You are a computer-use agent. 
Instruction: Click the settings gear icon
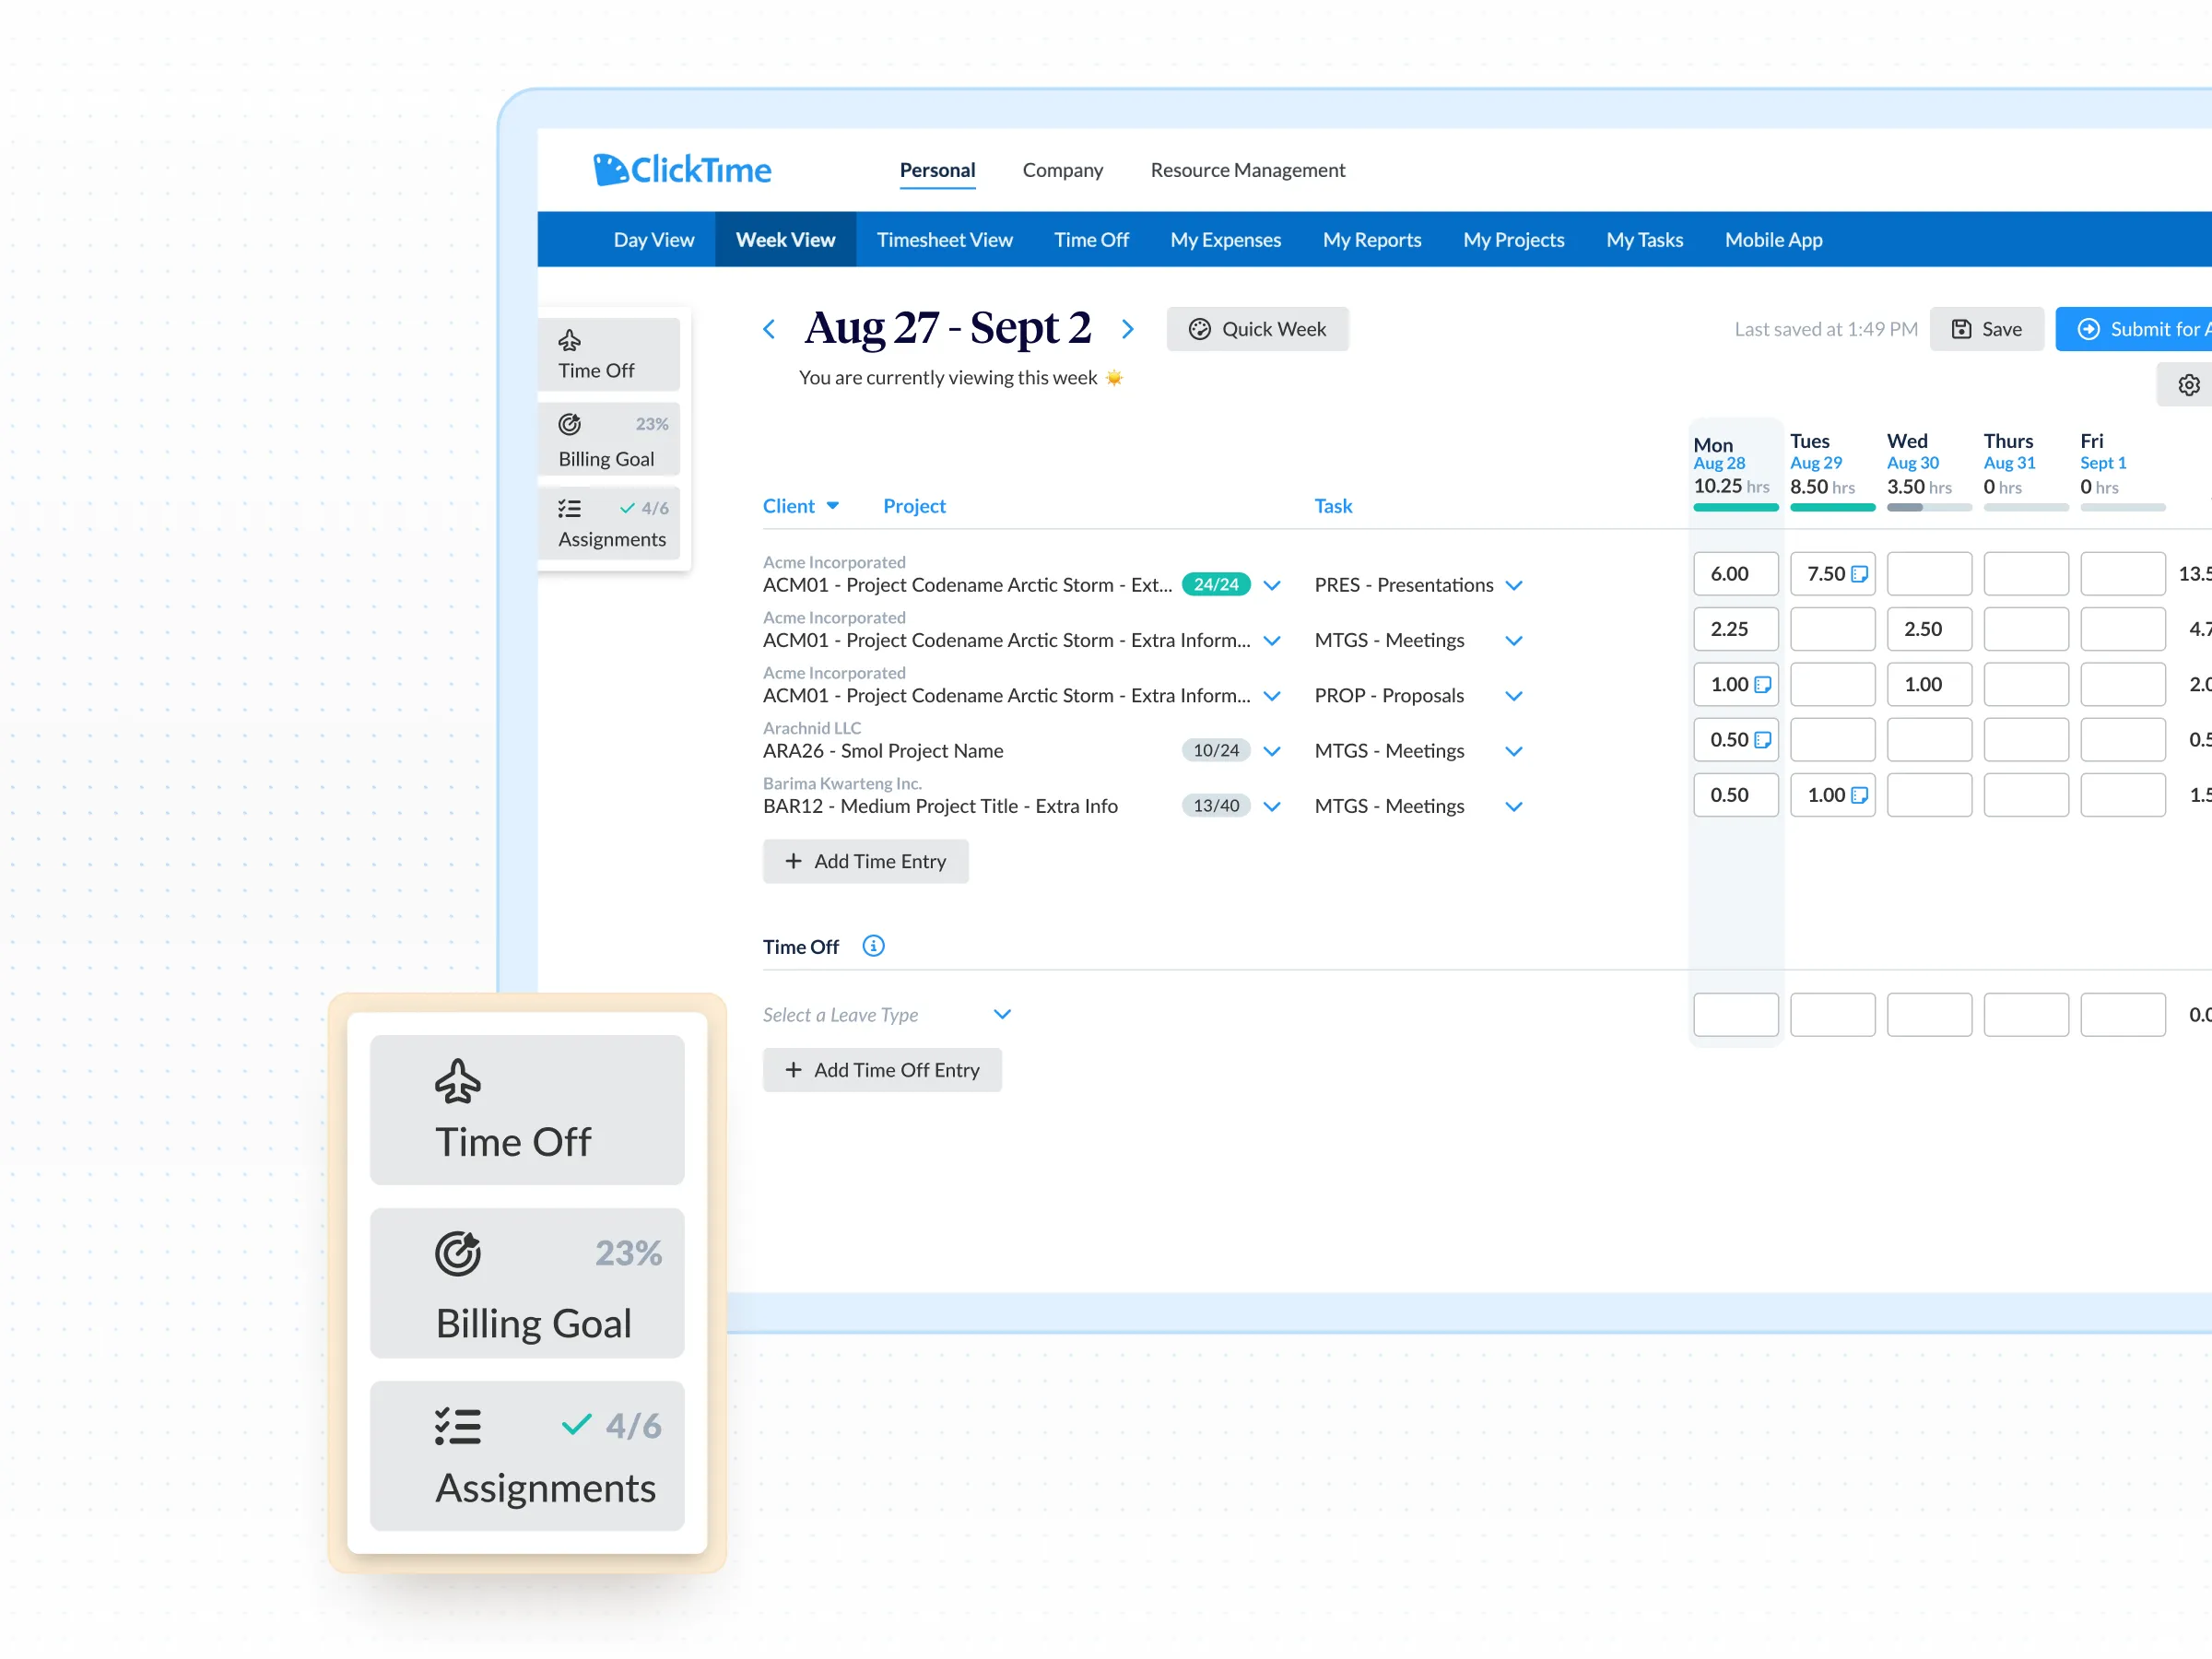coord(2188,385)
